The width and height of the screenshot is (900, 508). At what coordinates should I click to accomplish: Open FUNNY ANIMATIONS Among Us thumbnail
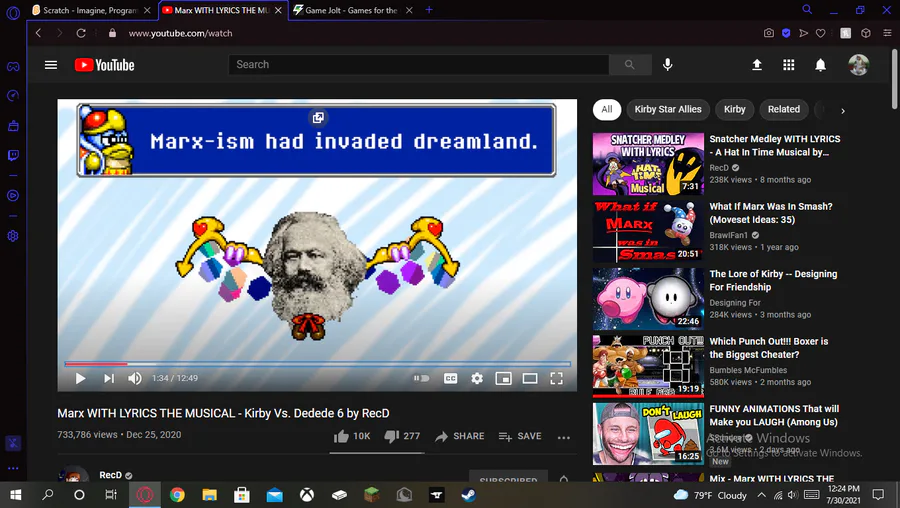pos(648,434)
